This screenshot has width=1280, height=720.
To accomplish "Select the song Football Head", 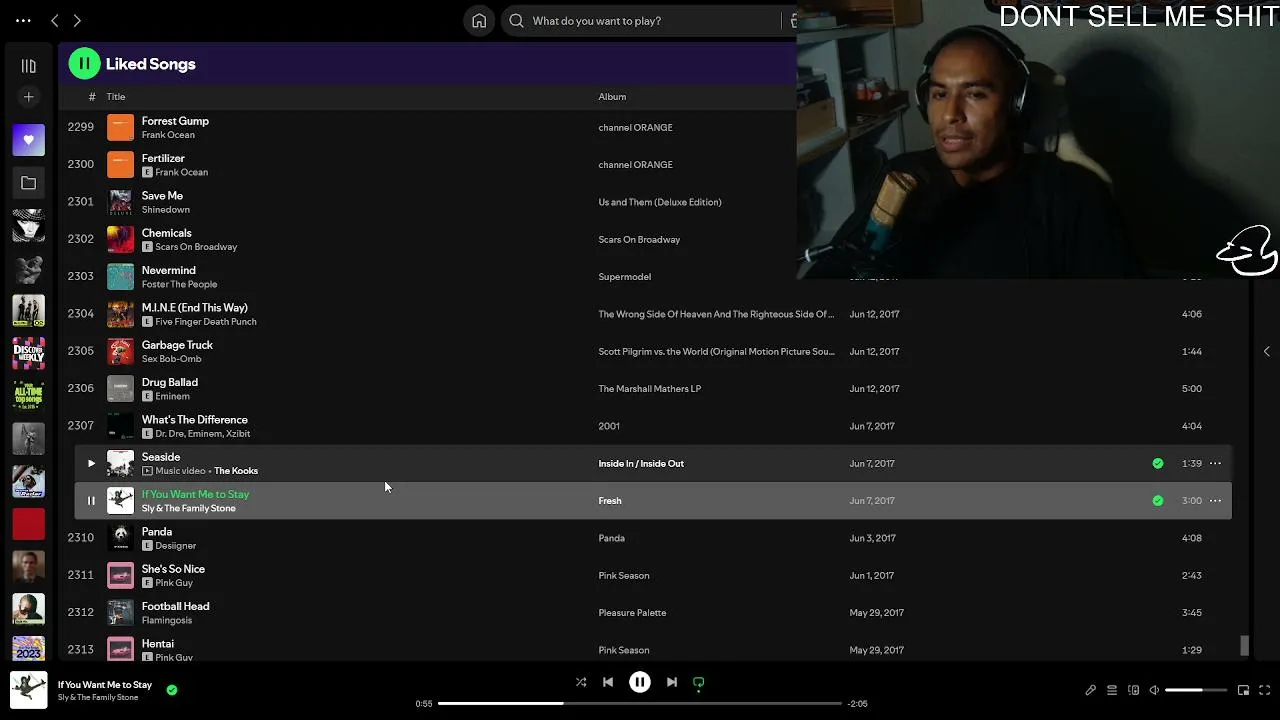I will tap(176, 606).
